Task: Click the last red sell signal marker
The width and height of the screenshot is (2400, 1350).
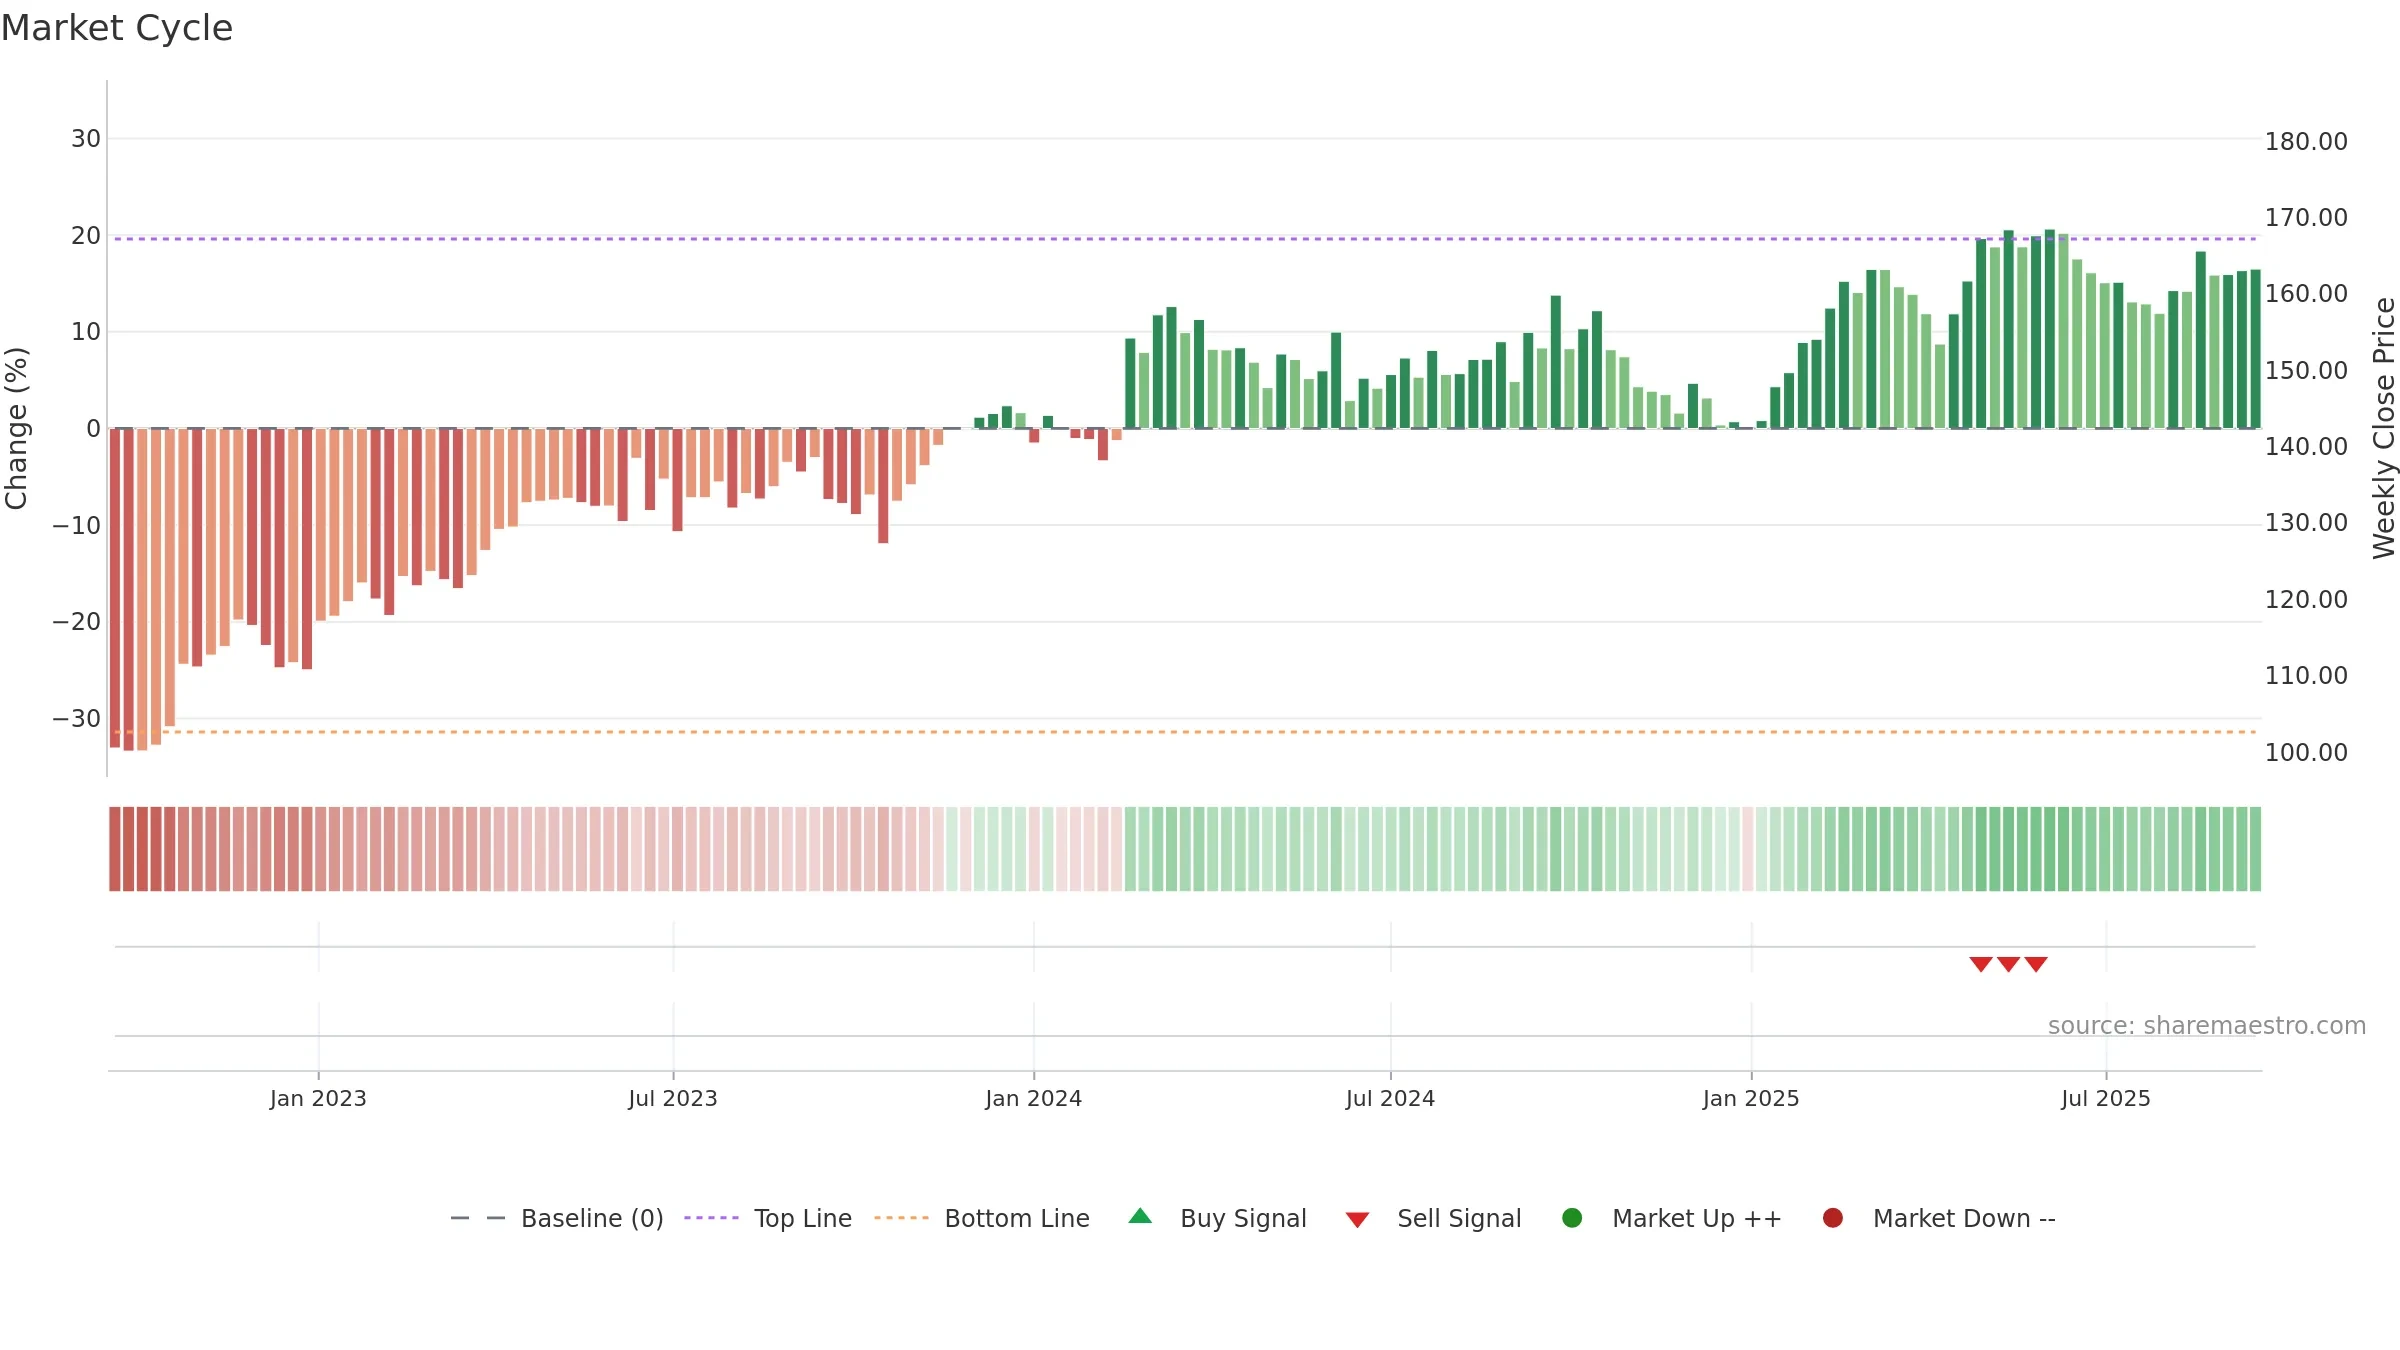Action: [x=2036, y=964]
